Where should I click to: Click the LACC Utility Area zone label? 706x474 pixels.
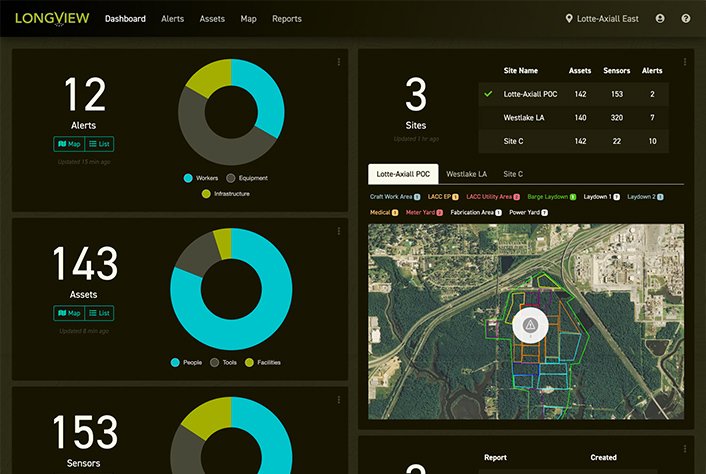point(492,197)
